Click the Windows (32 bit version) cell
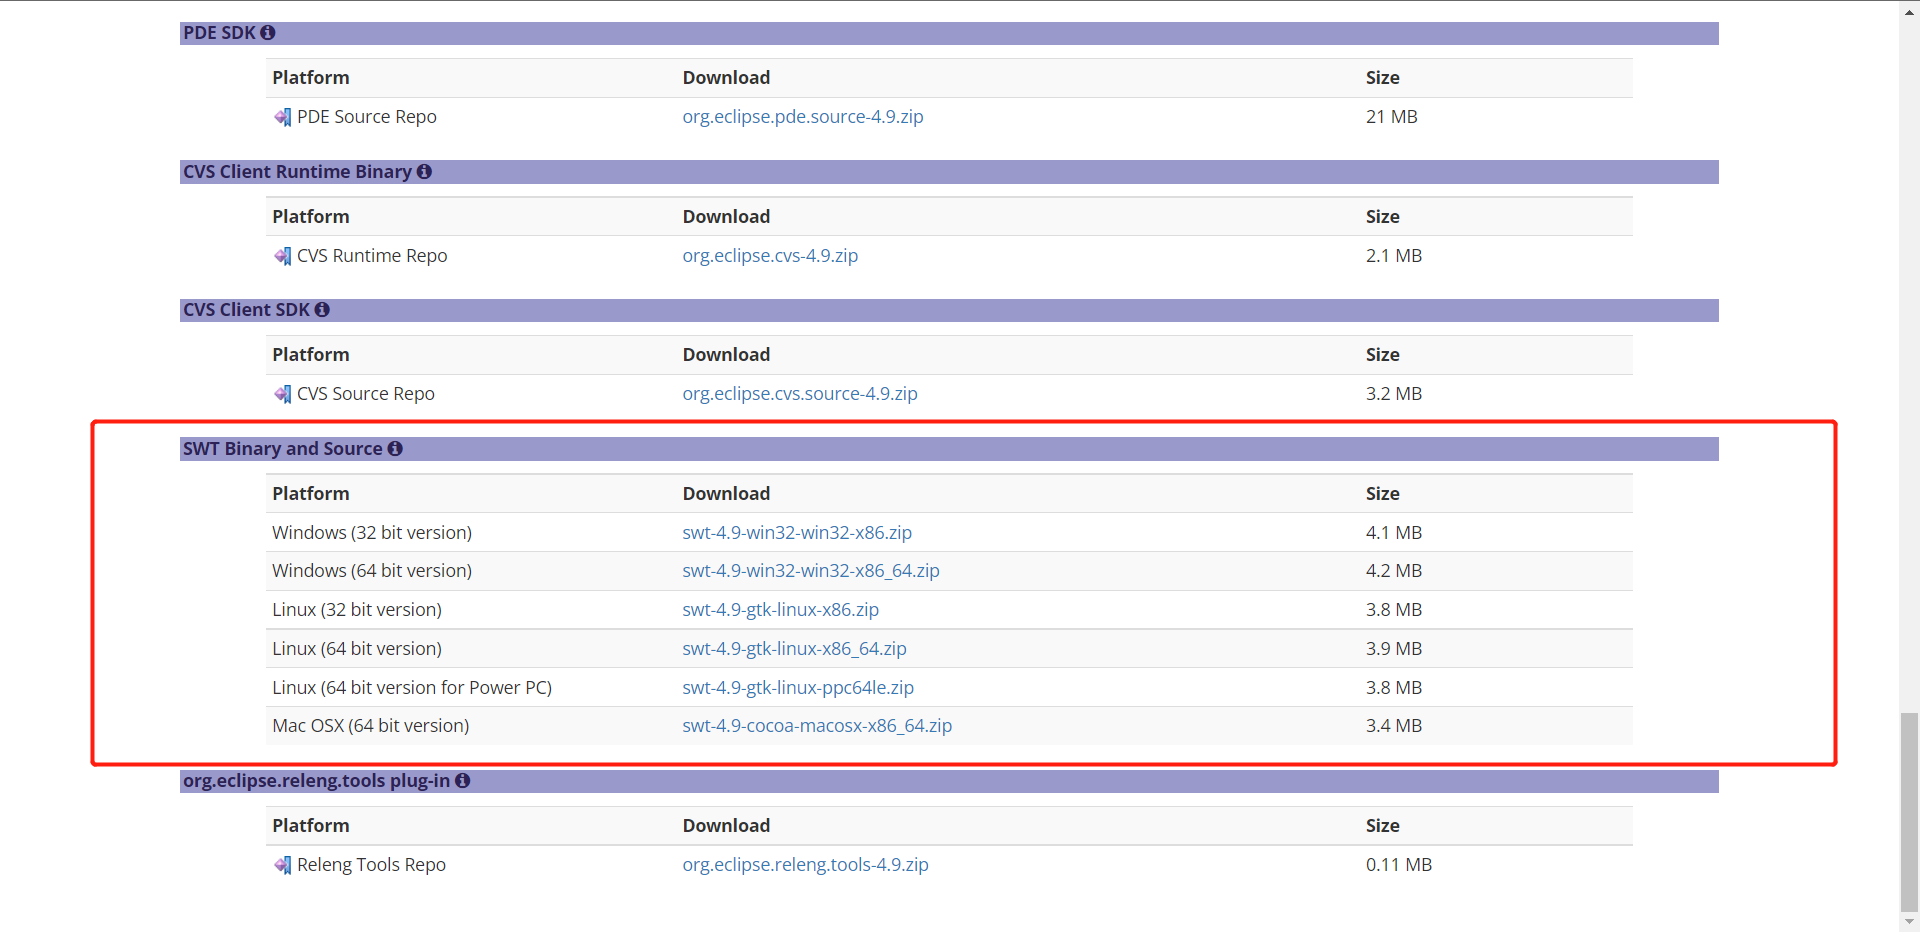 [372, 533]
